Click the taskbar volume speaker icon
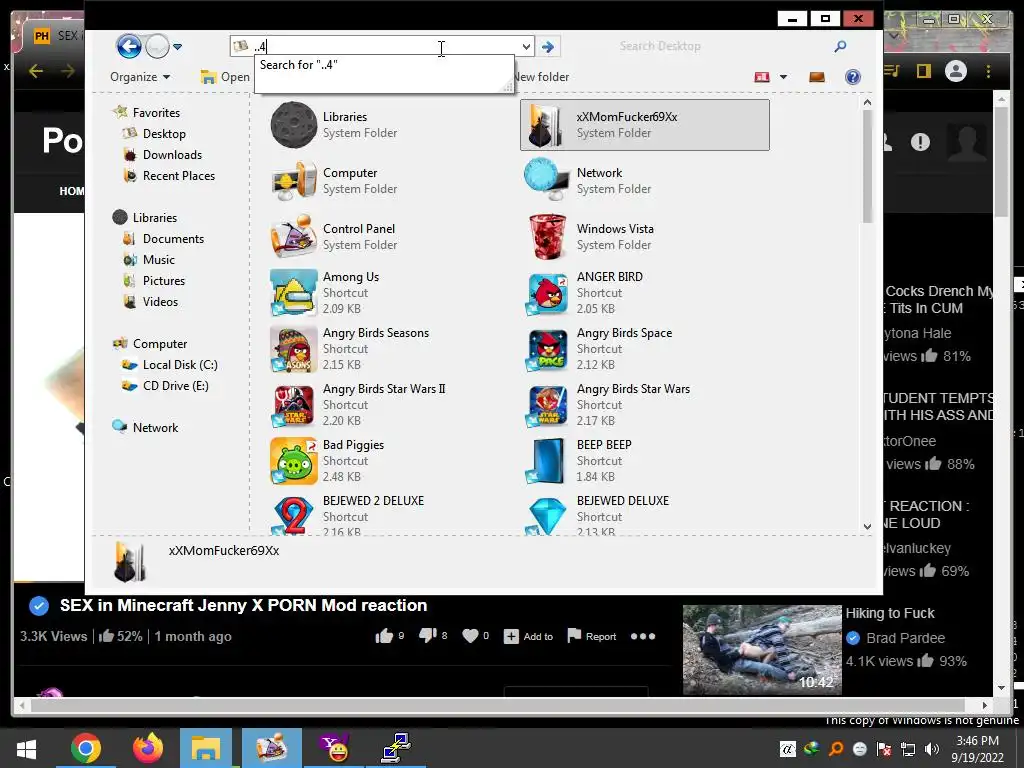This screenshot has width=1024, height=768. pos(932,748)
